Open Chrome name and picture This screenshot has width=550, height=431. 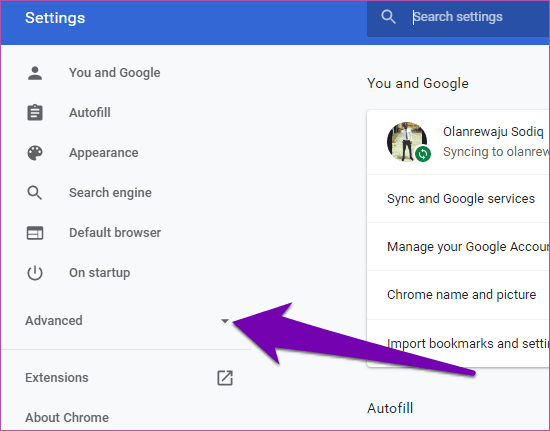point(458,295)
